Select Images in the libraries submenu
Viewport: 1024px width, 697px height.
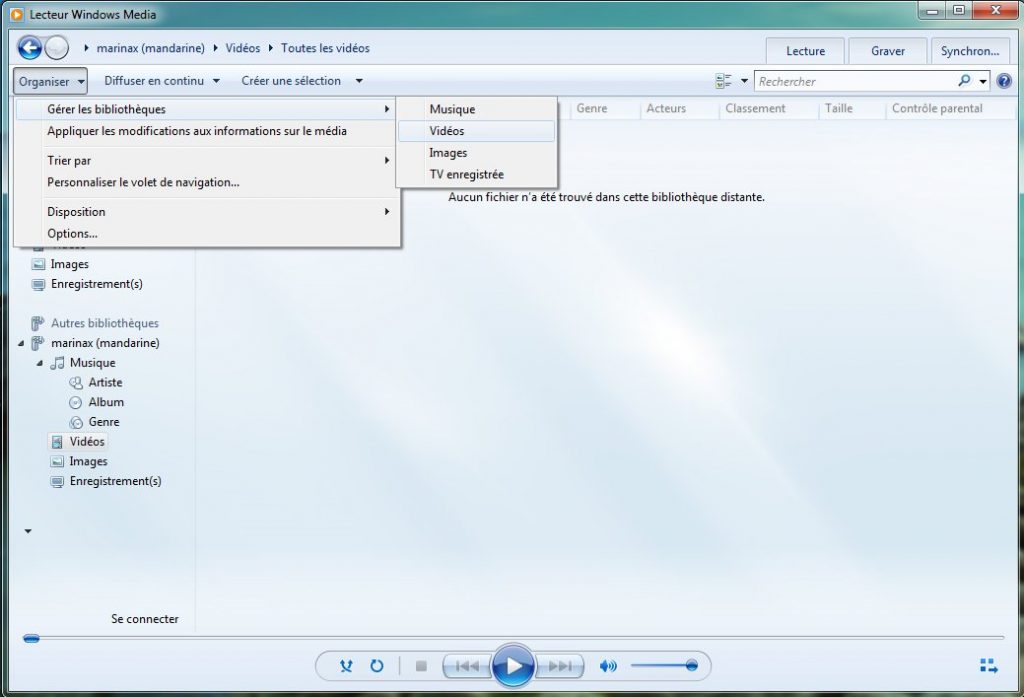[477, 153]
